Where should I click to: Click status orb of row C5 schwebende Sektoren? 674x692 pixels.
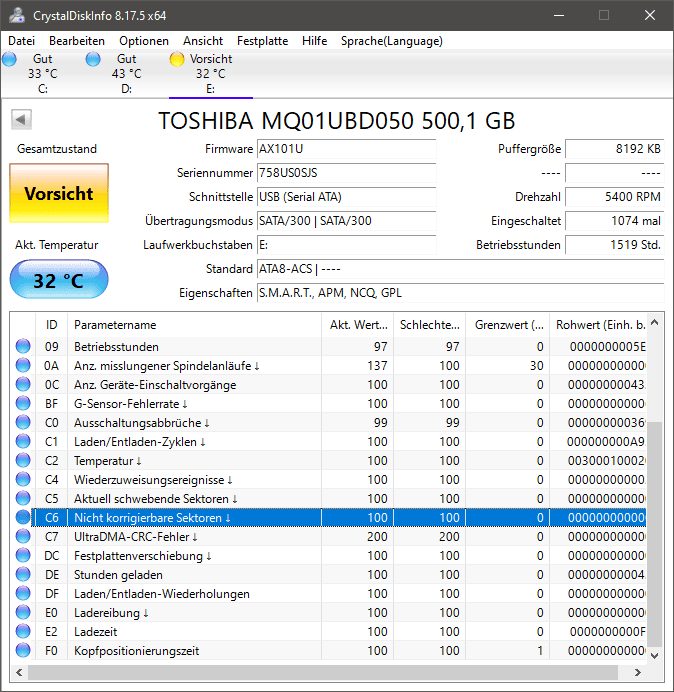pyautogui.click(x=23, y=498)
